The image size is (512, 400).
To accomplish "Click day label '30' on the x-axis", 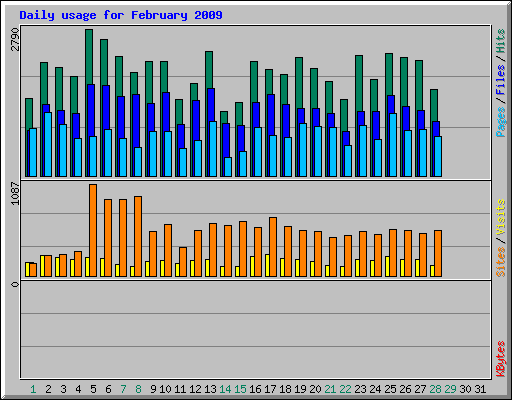I will 465,389.
